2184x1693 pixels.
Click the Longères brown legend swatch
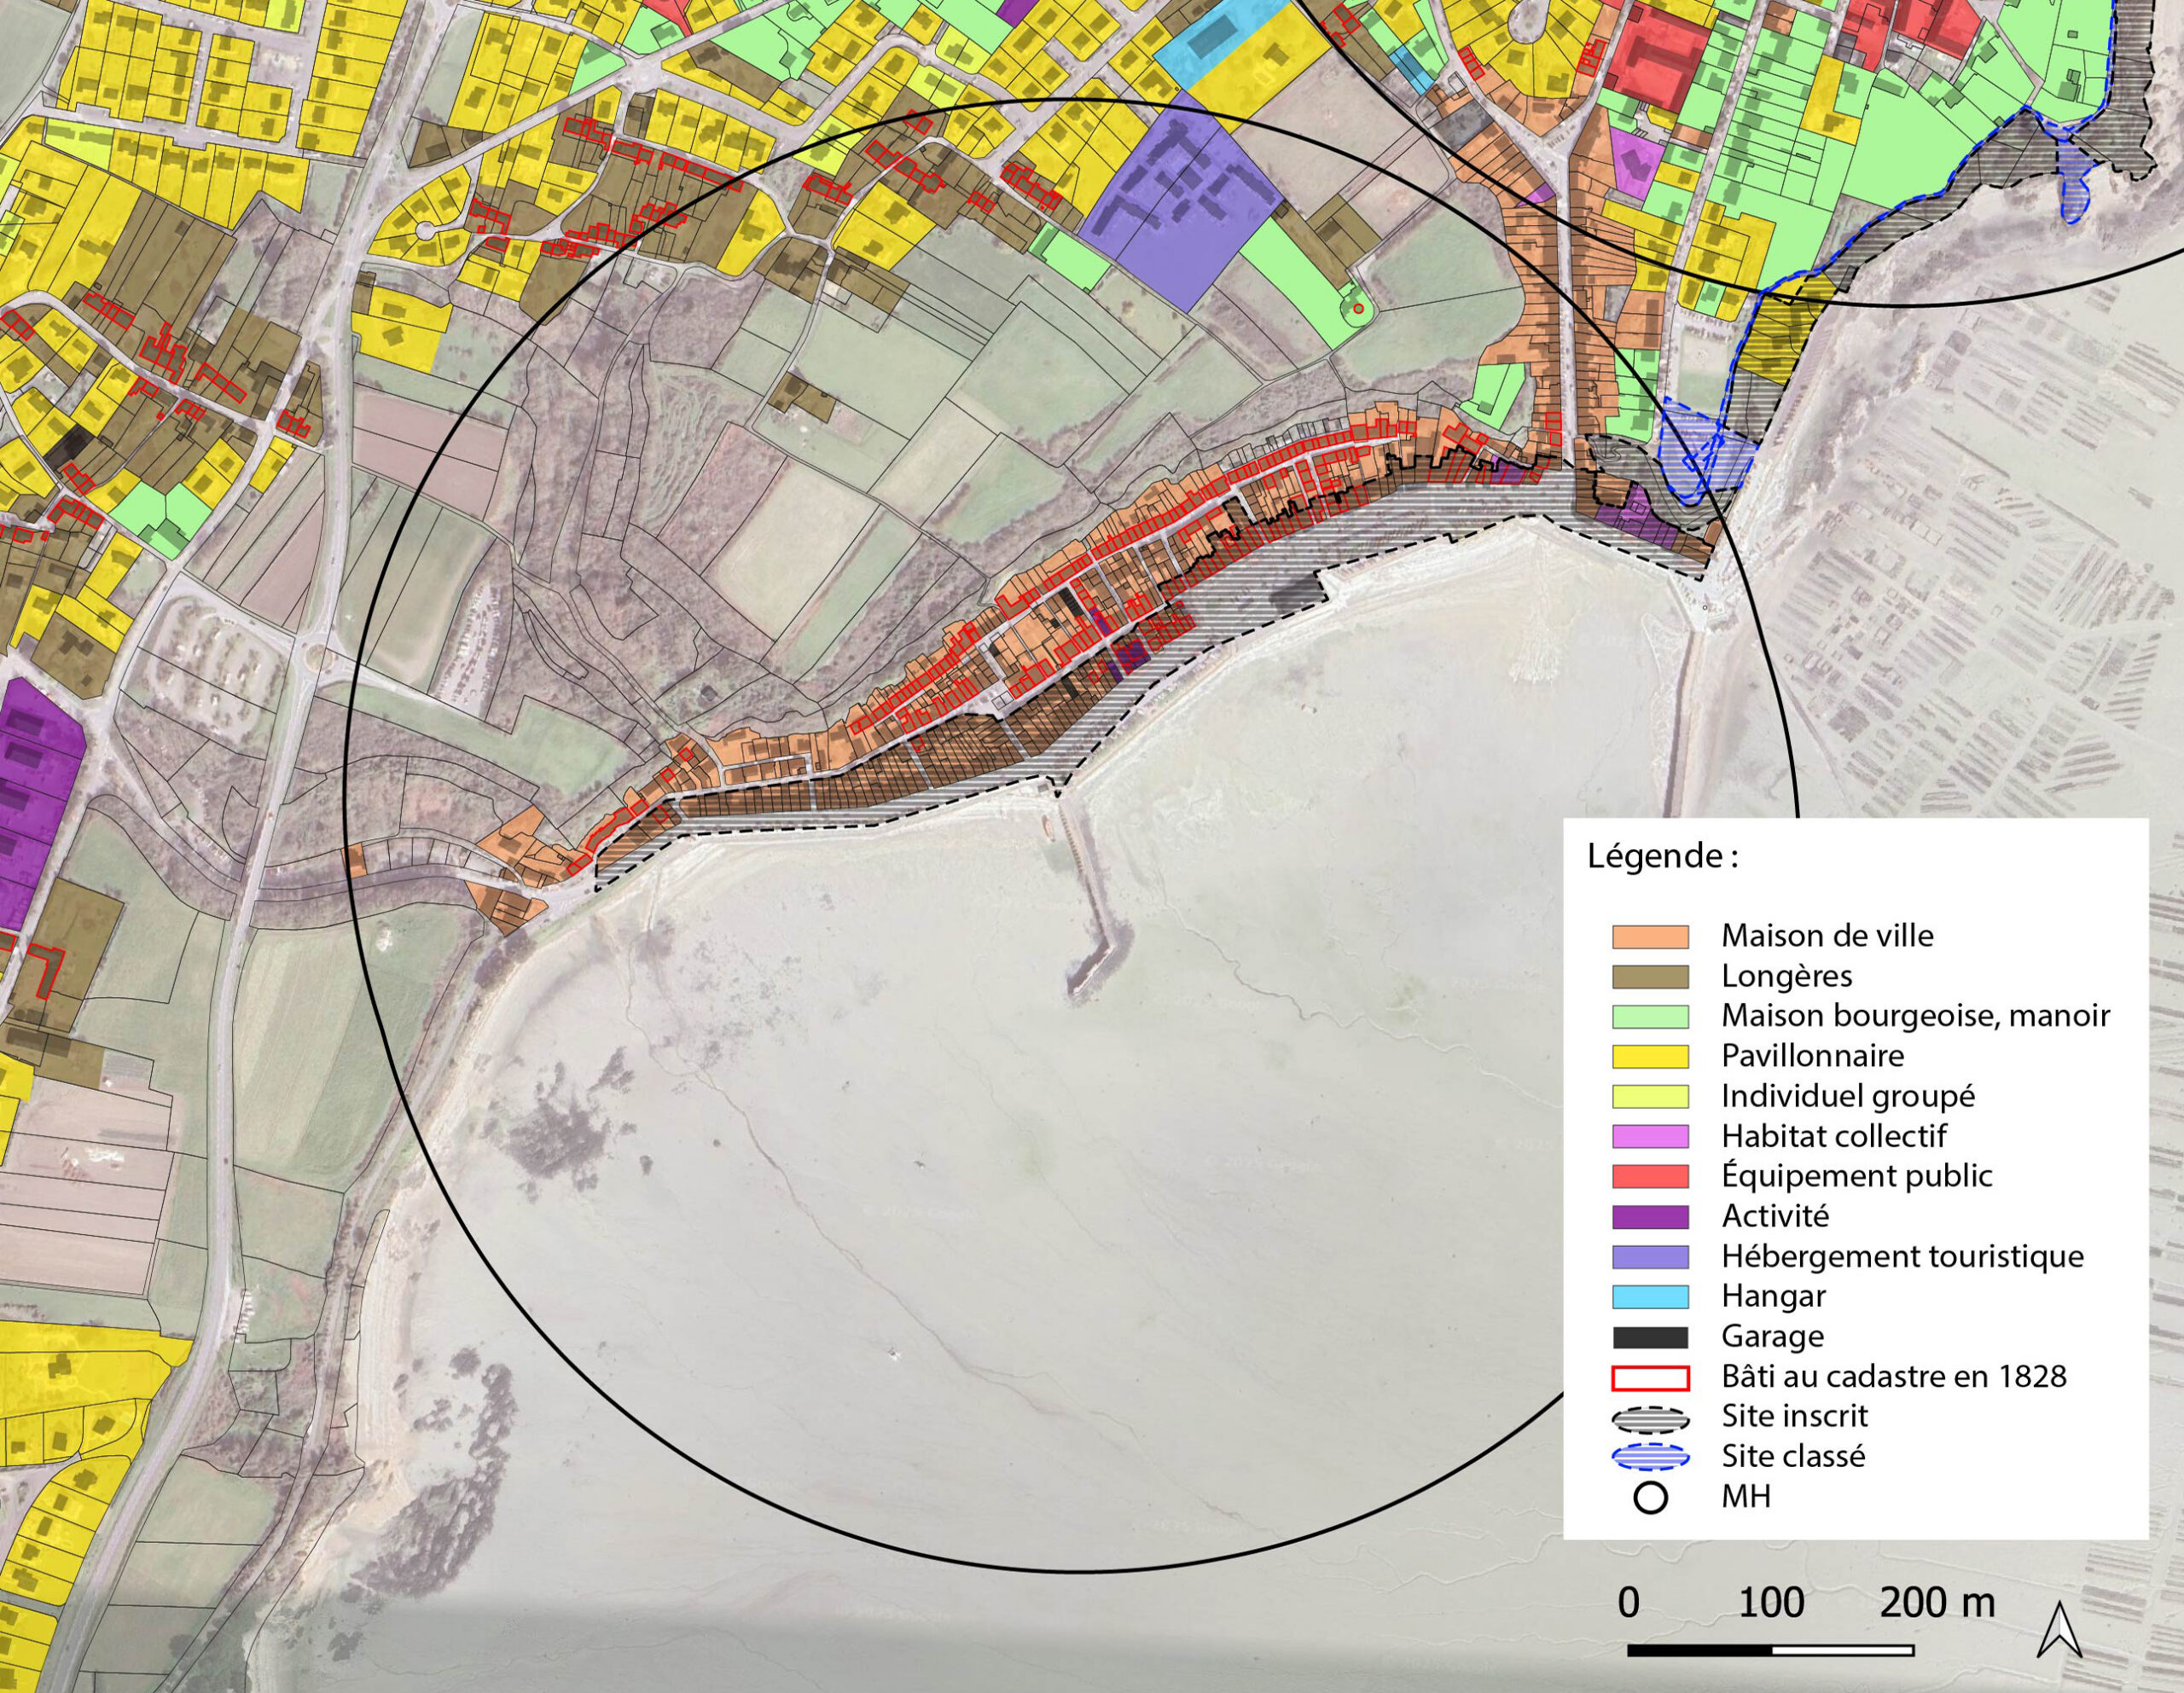[1650, 977]
